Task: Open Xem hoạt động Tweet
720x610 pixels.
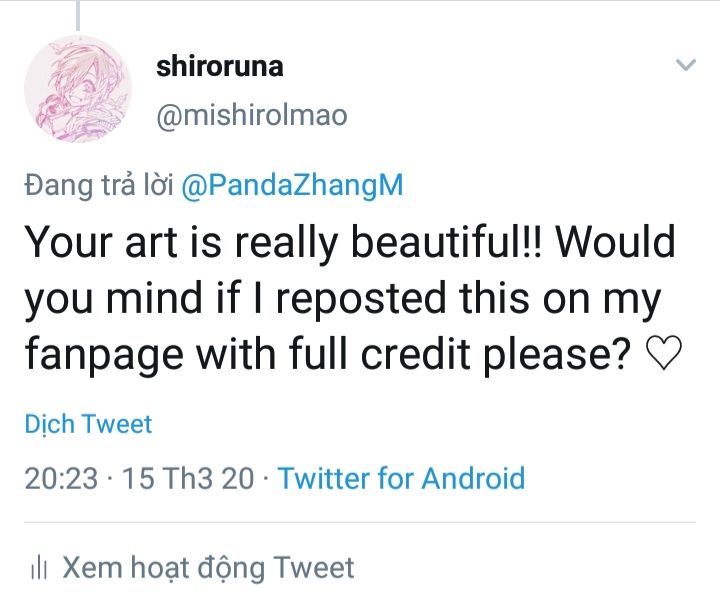Action: coord(208,569)
